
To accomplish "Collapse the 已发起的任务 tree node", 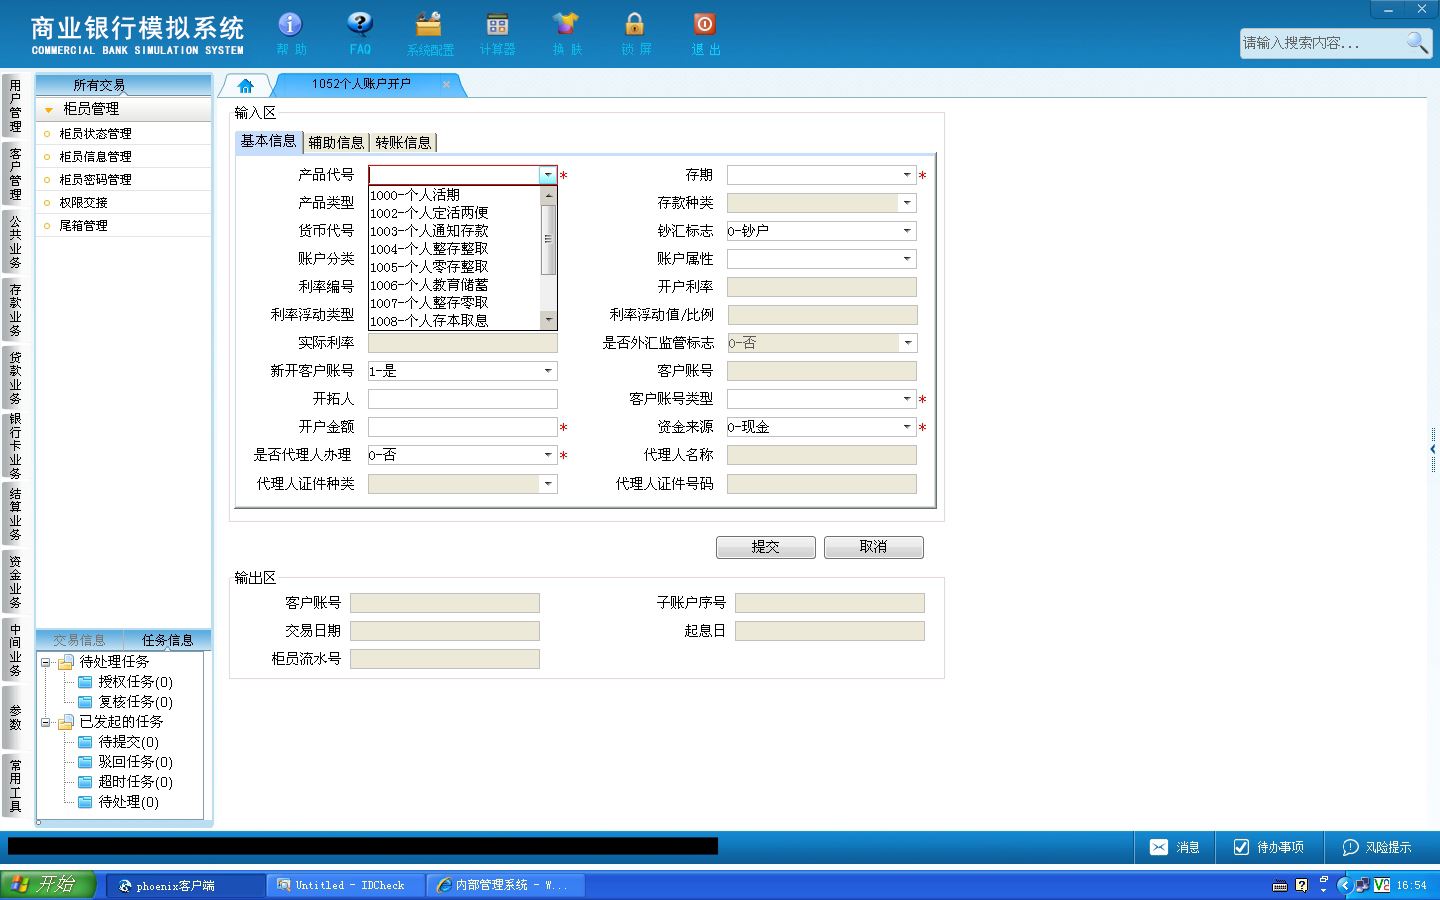I will pos(46,722).
